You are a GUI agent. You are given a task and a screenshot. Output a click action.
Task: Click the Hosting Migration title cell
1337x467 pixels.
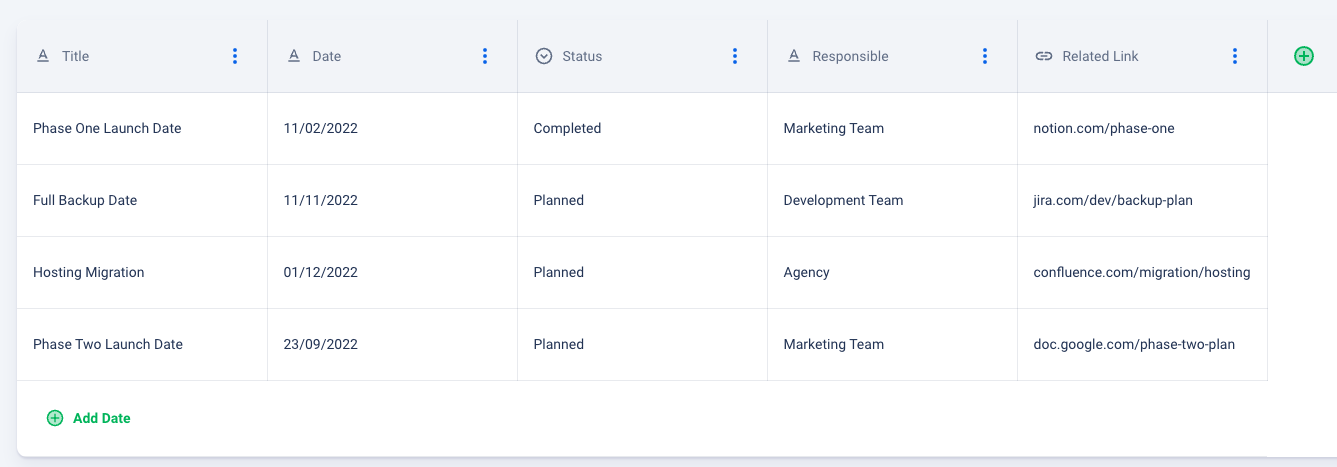89,272
